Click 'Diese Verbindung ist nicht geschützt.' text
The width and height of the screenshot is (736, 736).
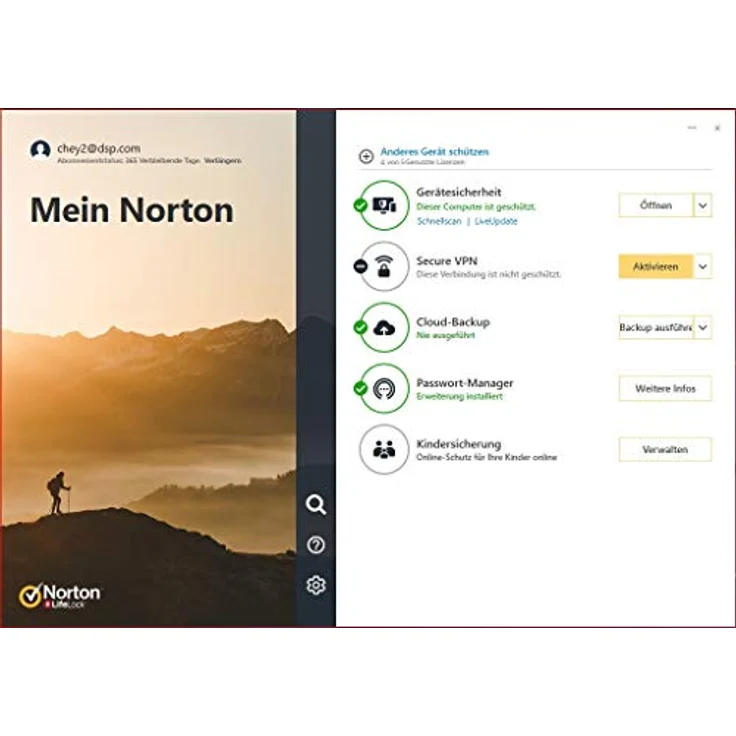pos(488,274)
